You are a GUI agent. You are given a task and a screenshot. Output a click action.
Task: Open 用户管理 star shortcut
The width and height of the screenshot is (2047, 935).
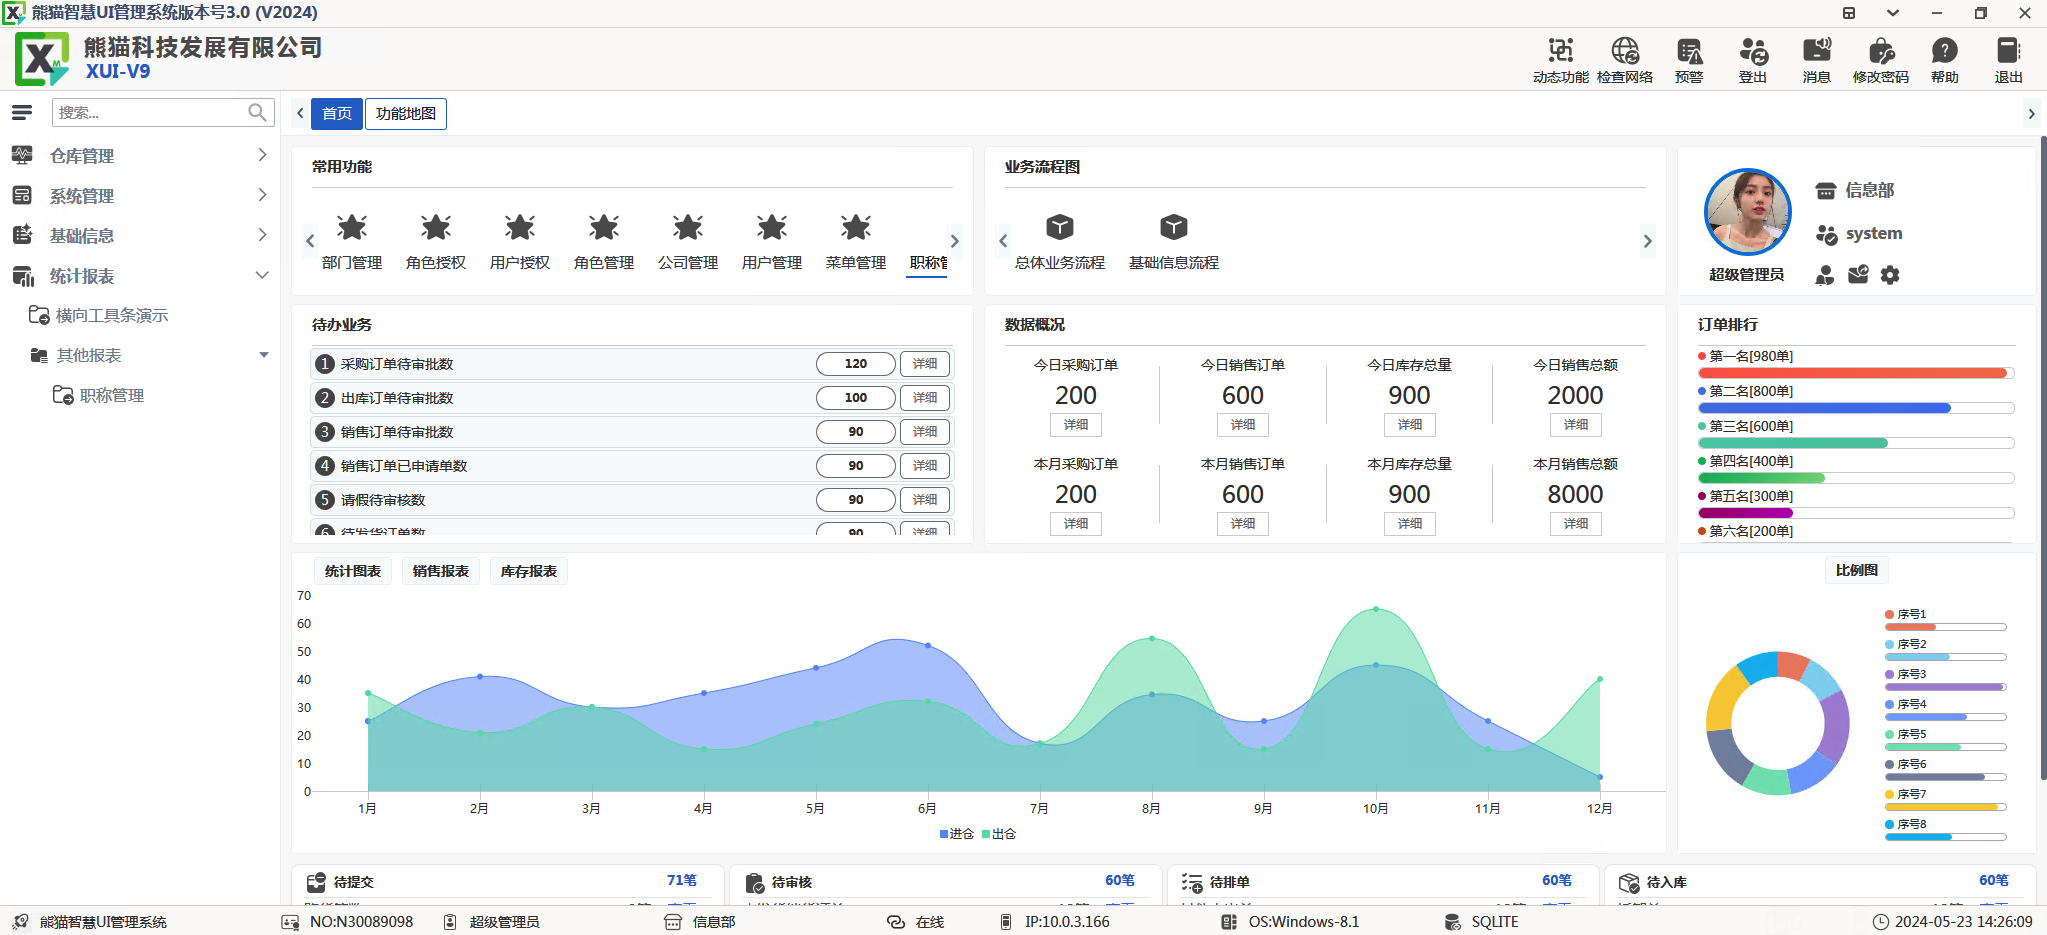pyautogui.click(x=772, y=228)
